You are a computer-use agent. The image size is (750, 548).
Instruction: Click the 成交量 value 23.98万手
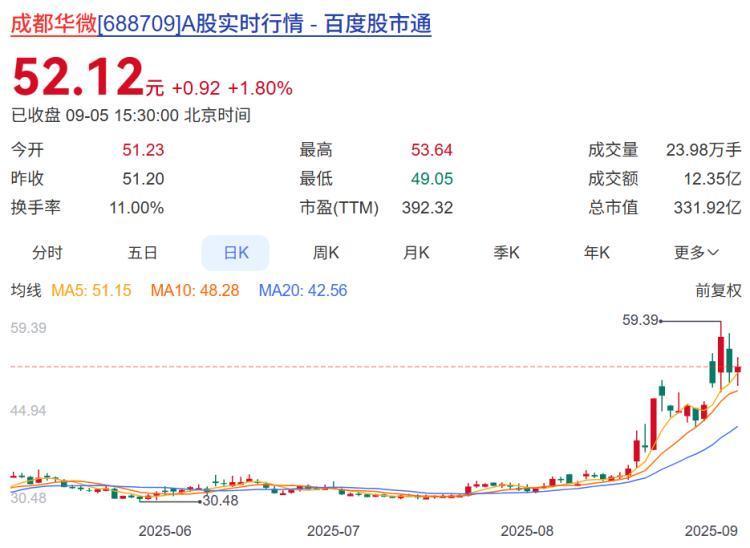(x=704, y=150)
